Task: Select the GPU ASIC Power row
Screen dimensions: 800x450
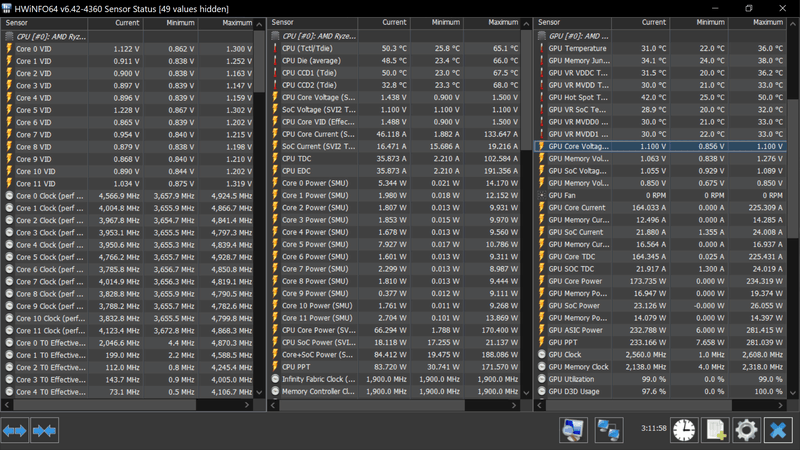Action: click(x=660, y=330)
